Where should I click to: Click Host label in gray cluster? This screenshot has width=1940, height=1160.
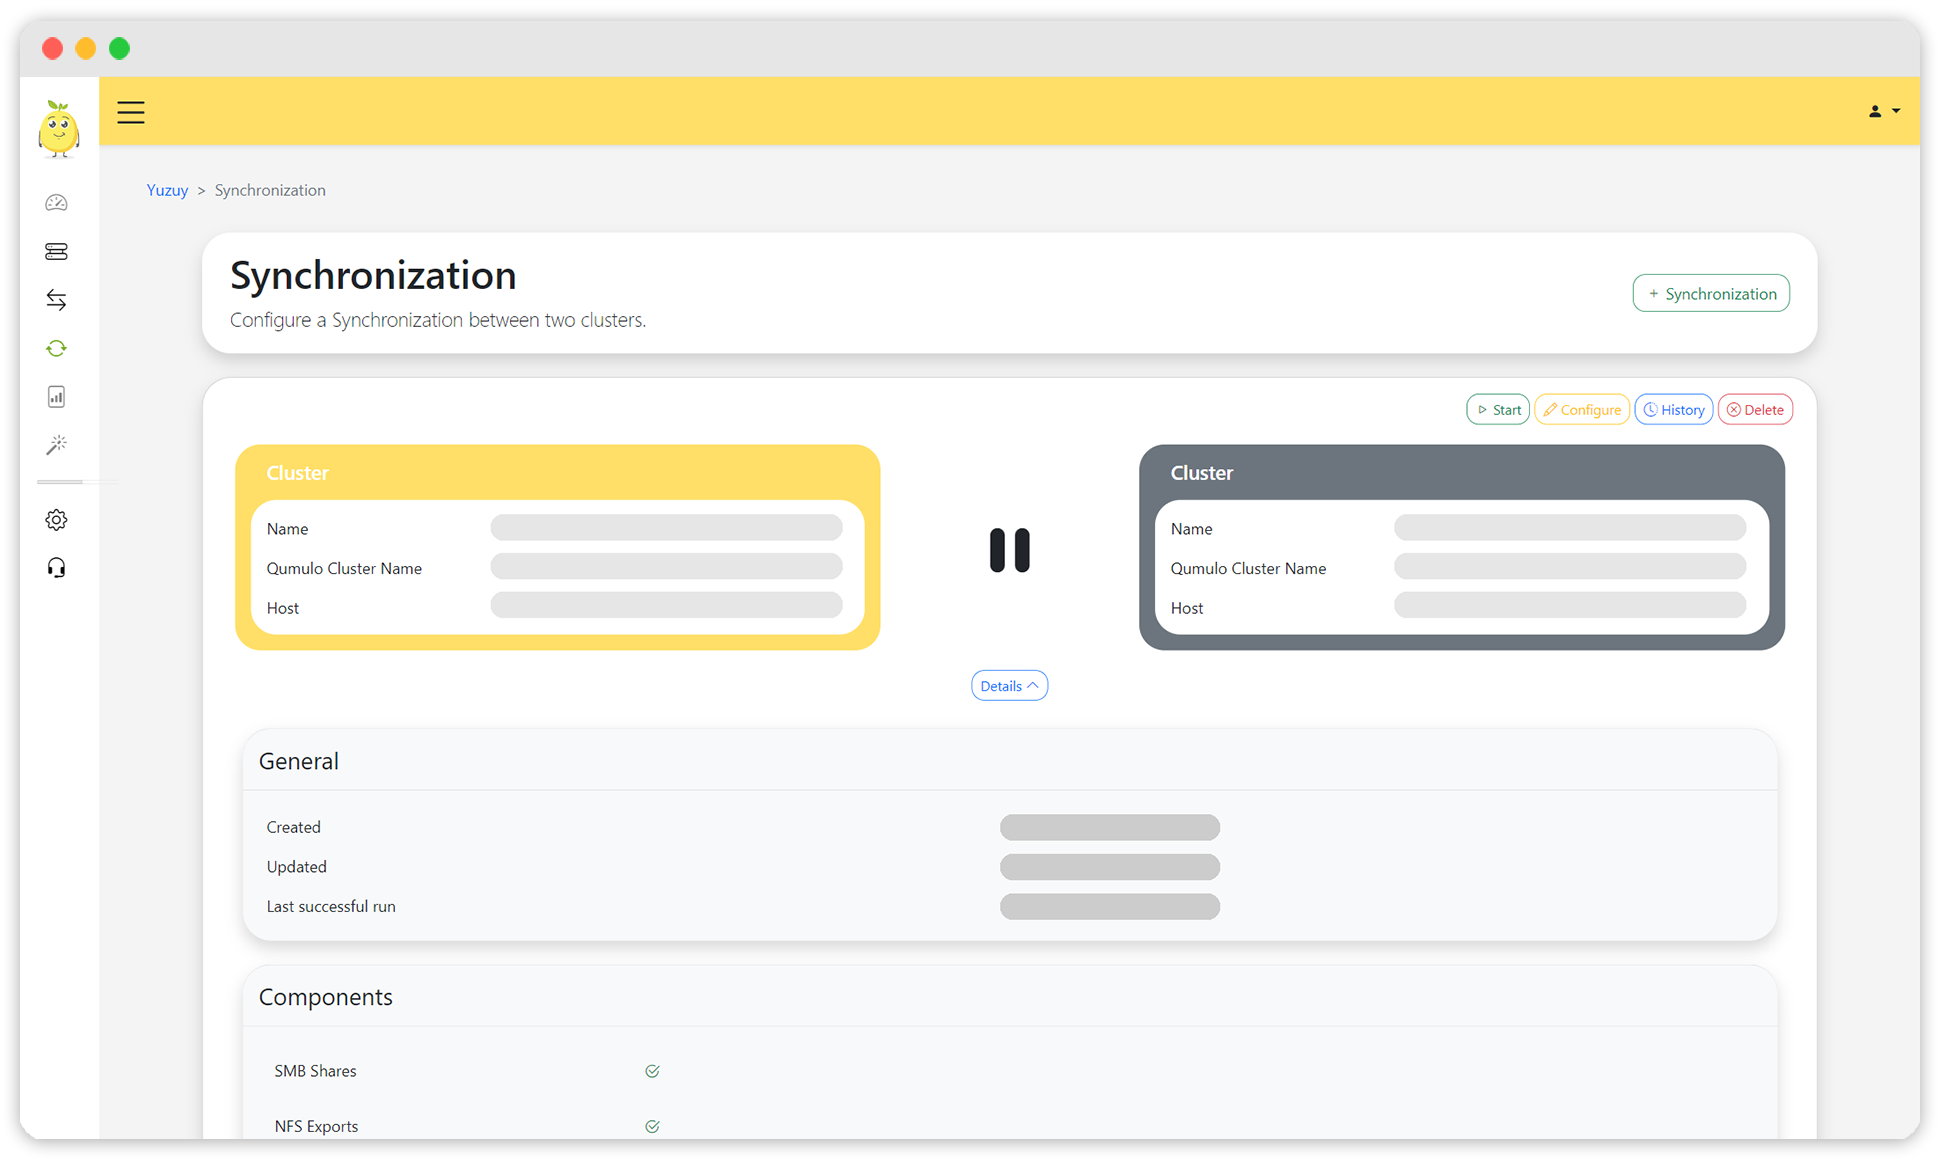click(x=1186, y=608)
